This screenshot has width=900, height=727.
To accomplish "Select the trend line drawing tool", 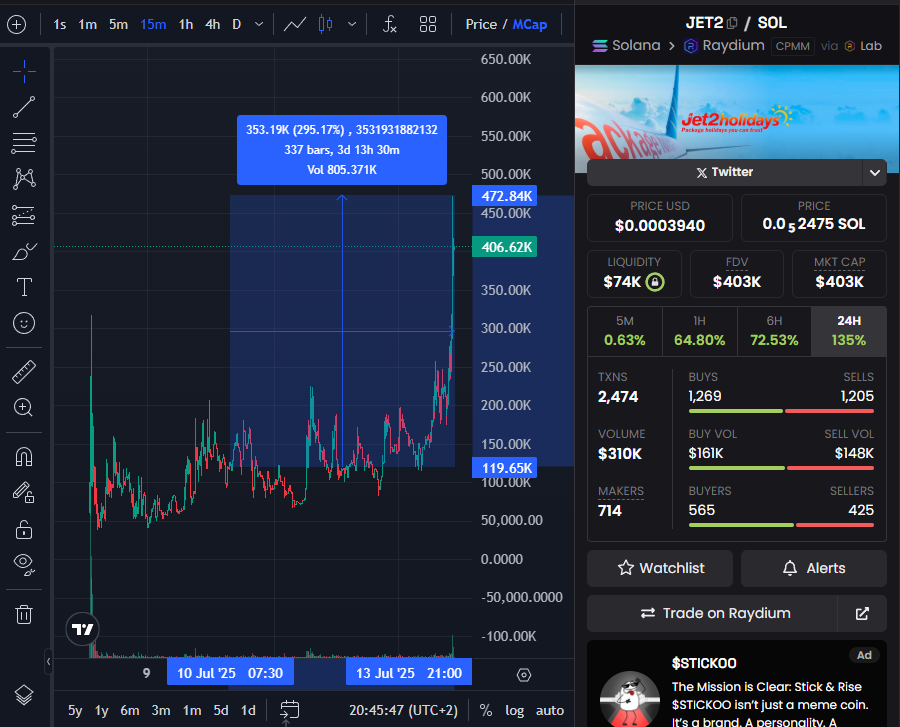I will [x=24, y=107].
